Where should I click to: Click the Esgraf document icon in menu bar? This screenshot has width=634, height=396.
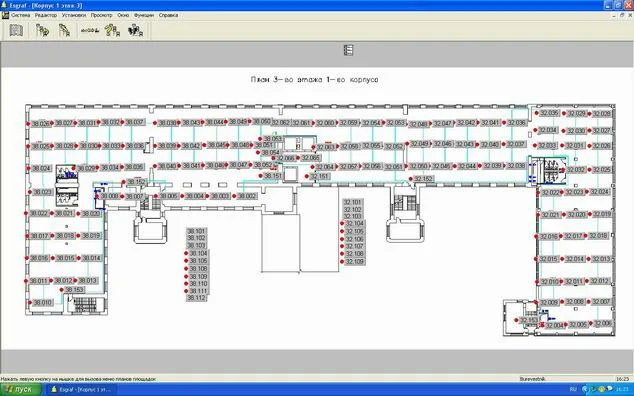(5, 15)
